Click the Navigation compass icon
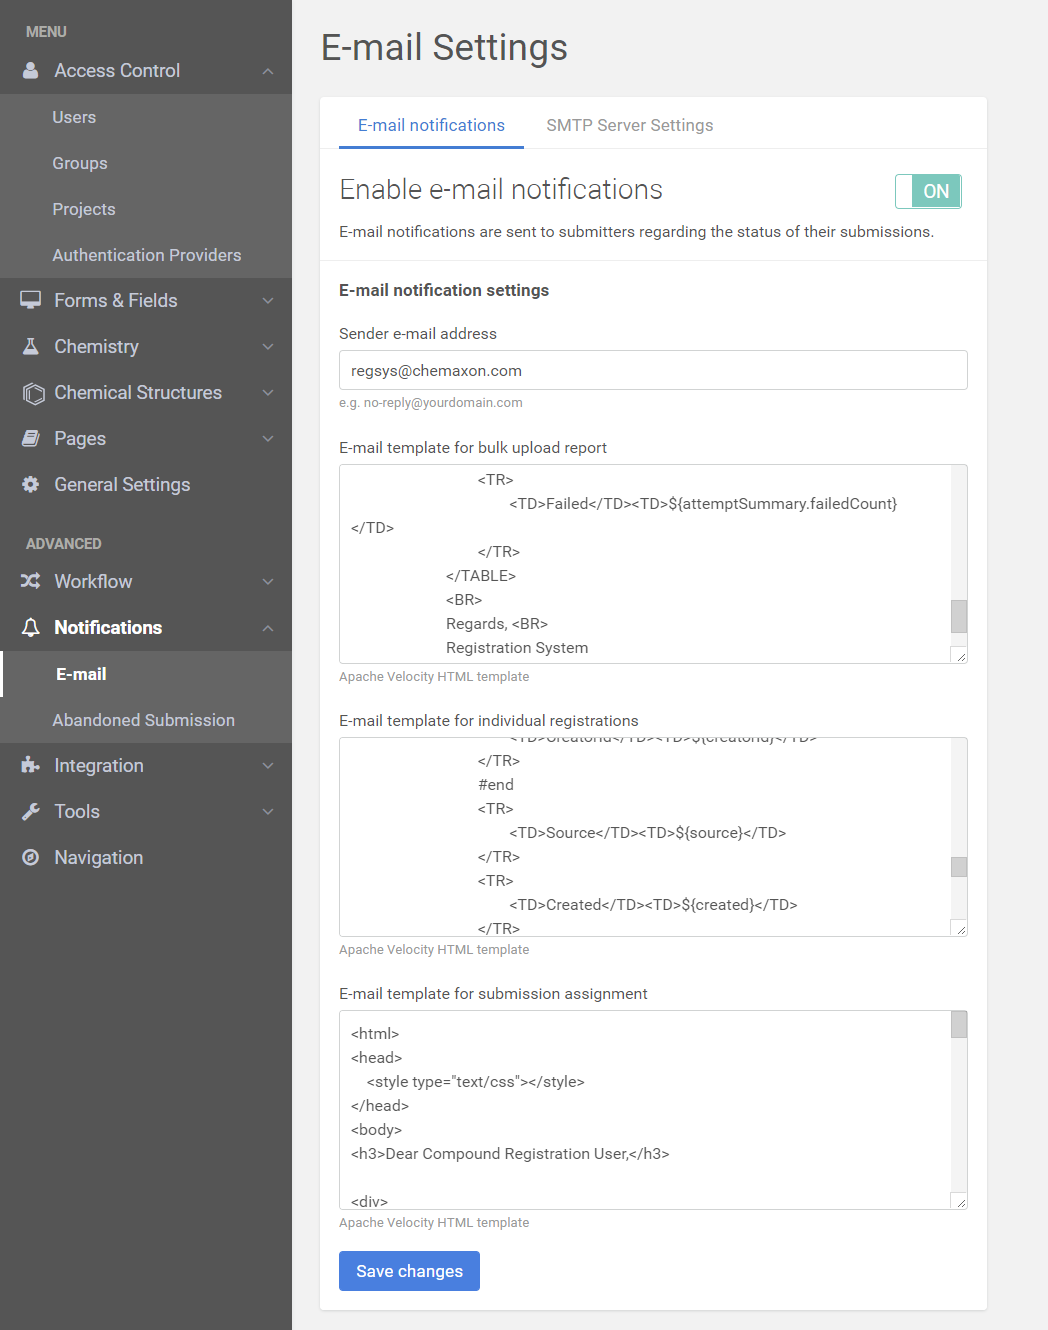The width and height of the screenshot is (1048, 1330). coord(31,857)
